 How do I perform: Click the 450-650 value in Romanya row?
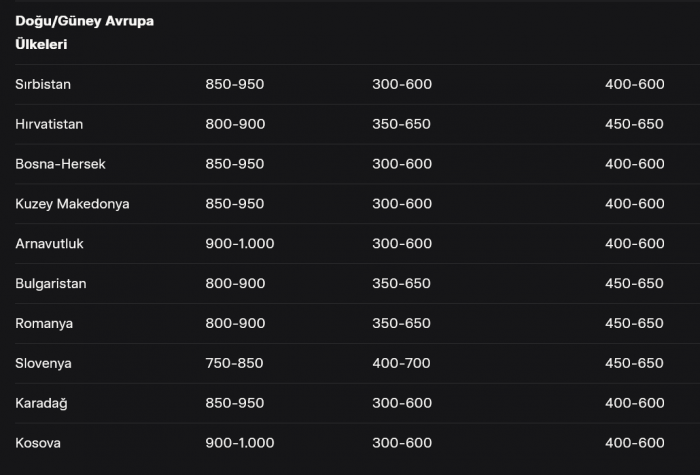point(634,324)
